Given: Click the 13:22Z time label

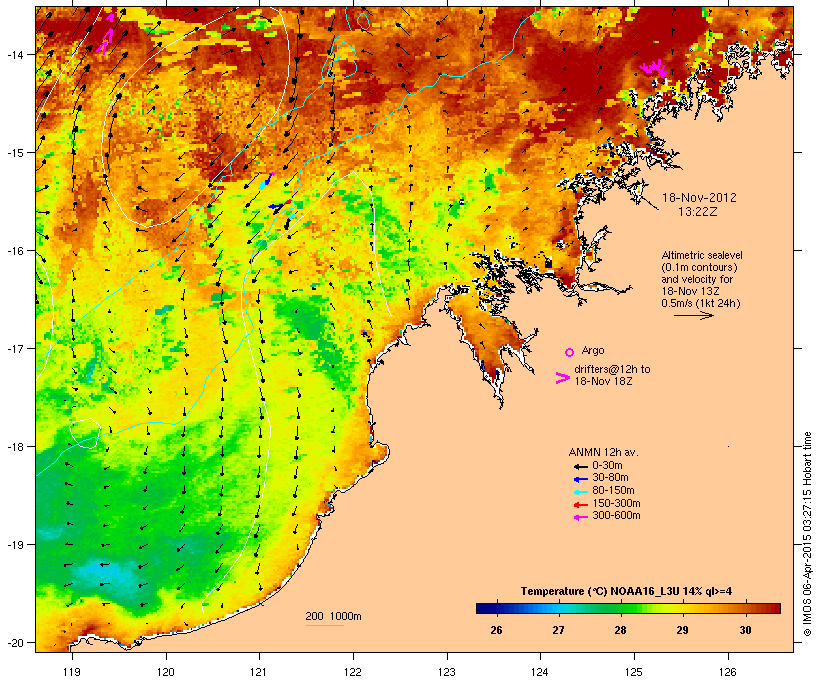Looking at the screenshot, I should (x=698, y=212).
